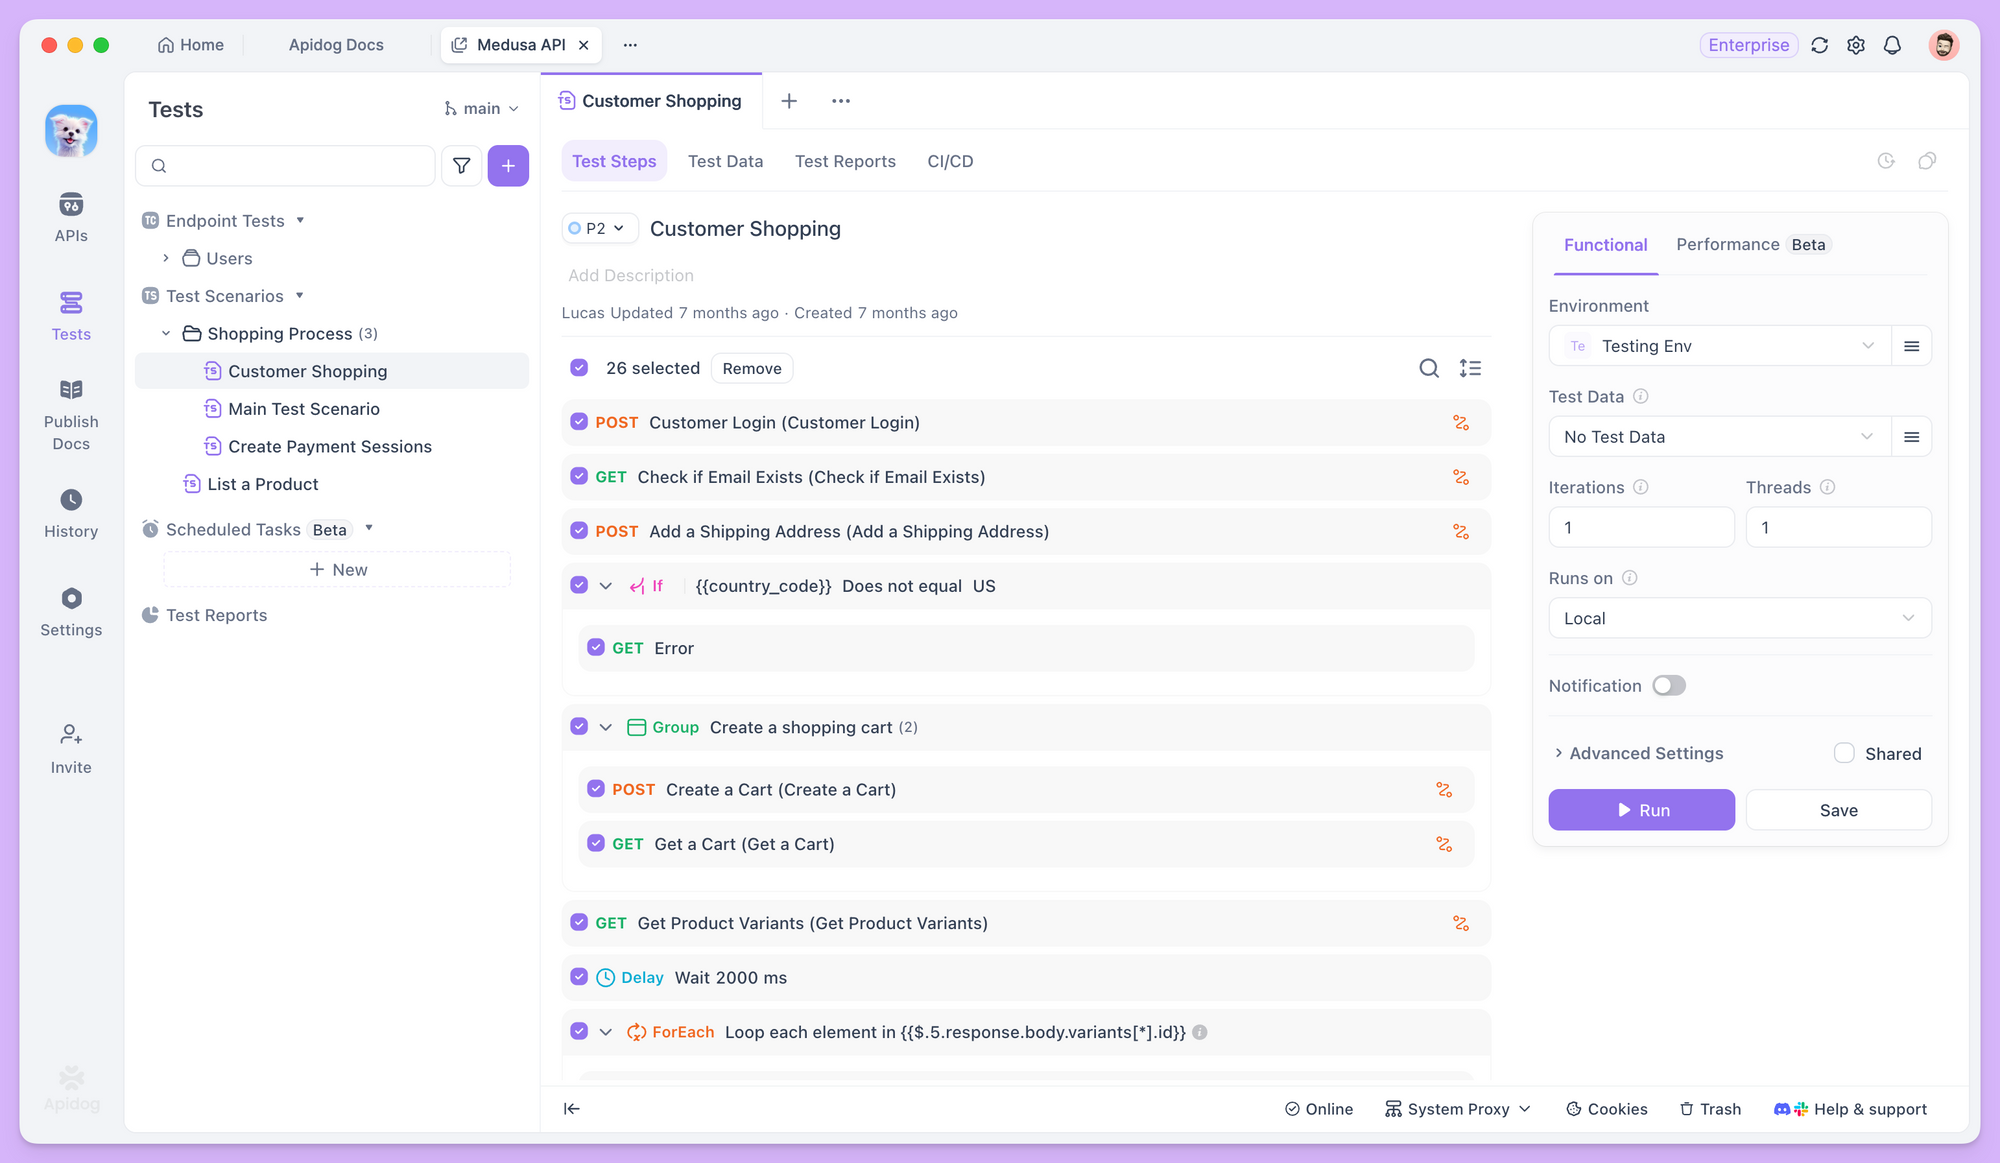Click the Iterations input field
Image resolution: width=2000 pixels, height=1163 pixels.
(1641, 527)
